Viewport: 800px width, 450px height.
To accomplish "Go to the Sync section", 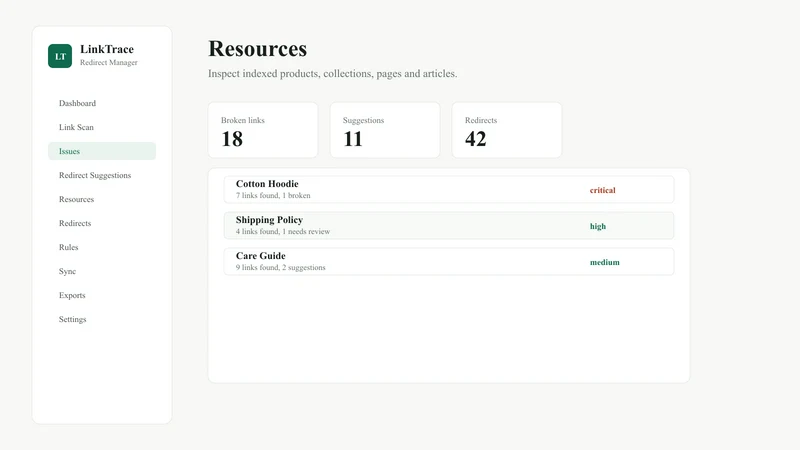I will [102, 271].
